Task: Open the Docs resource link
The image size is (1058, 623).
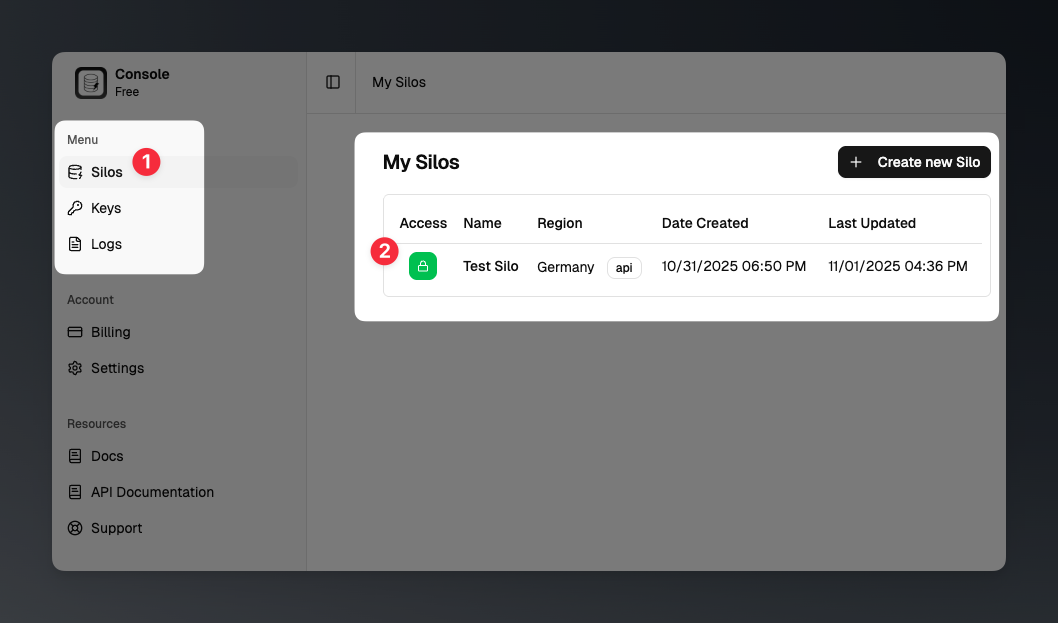Action: point(178,456)
